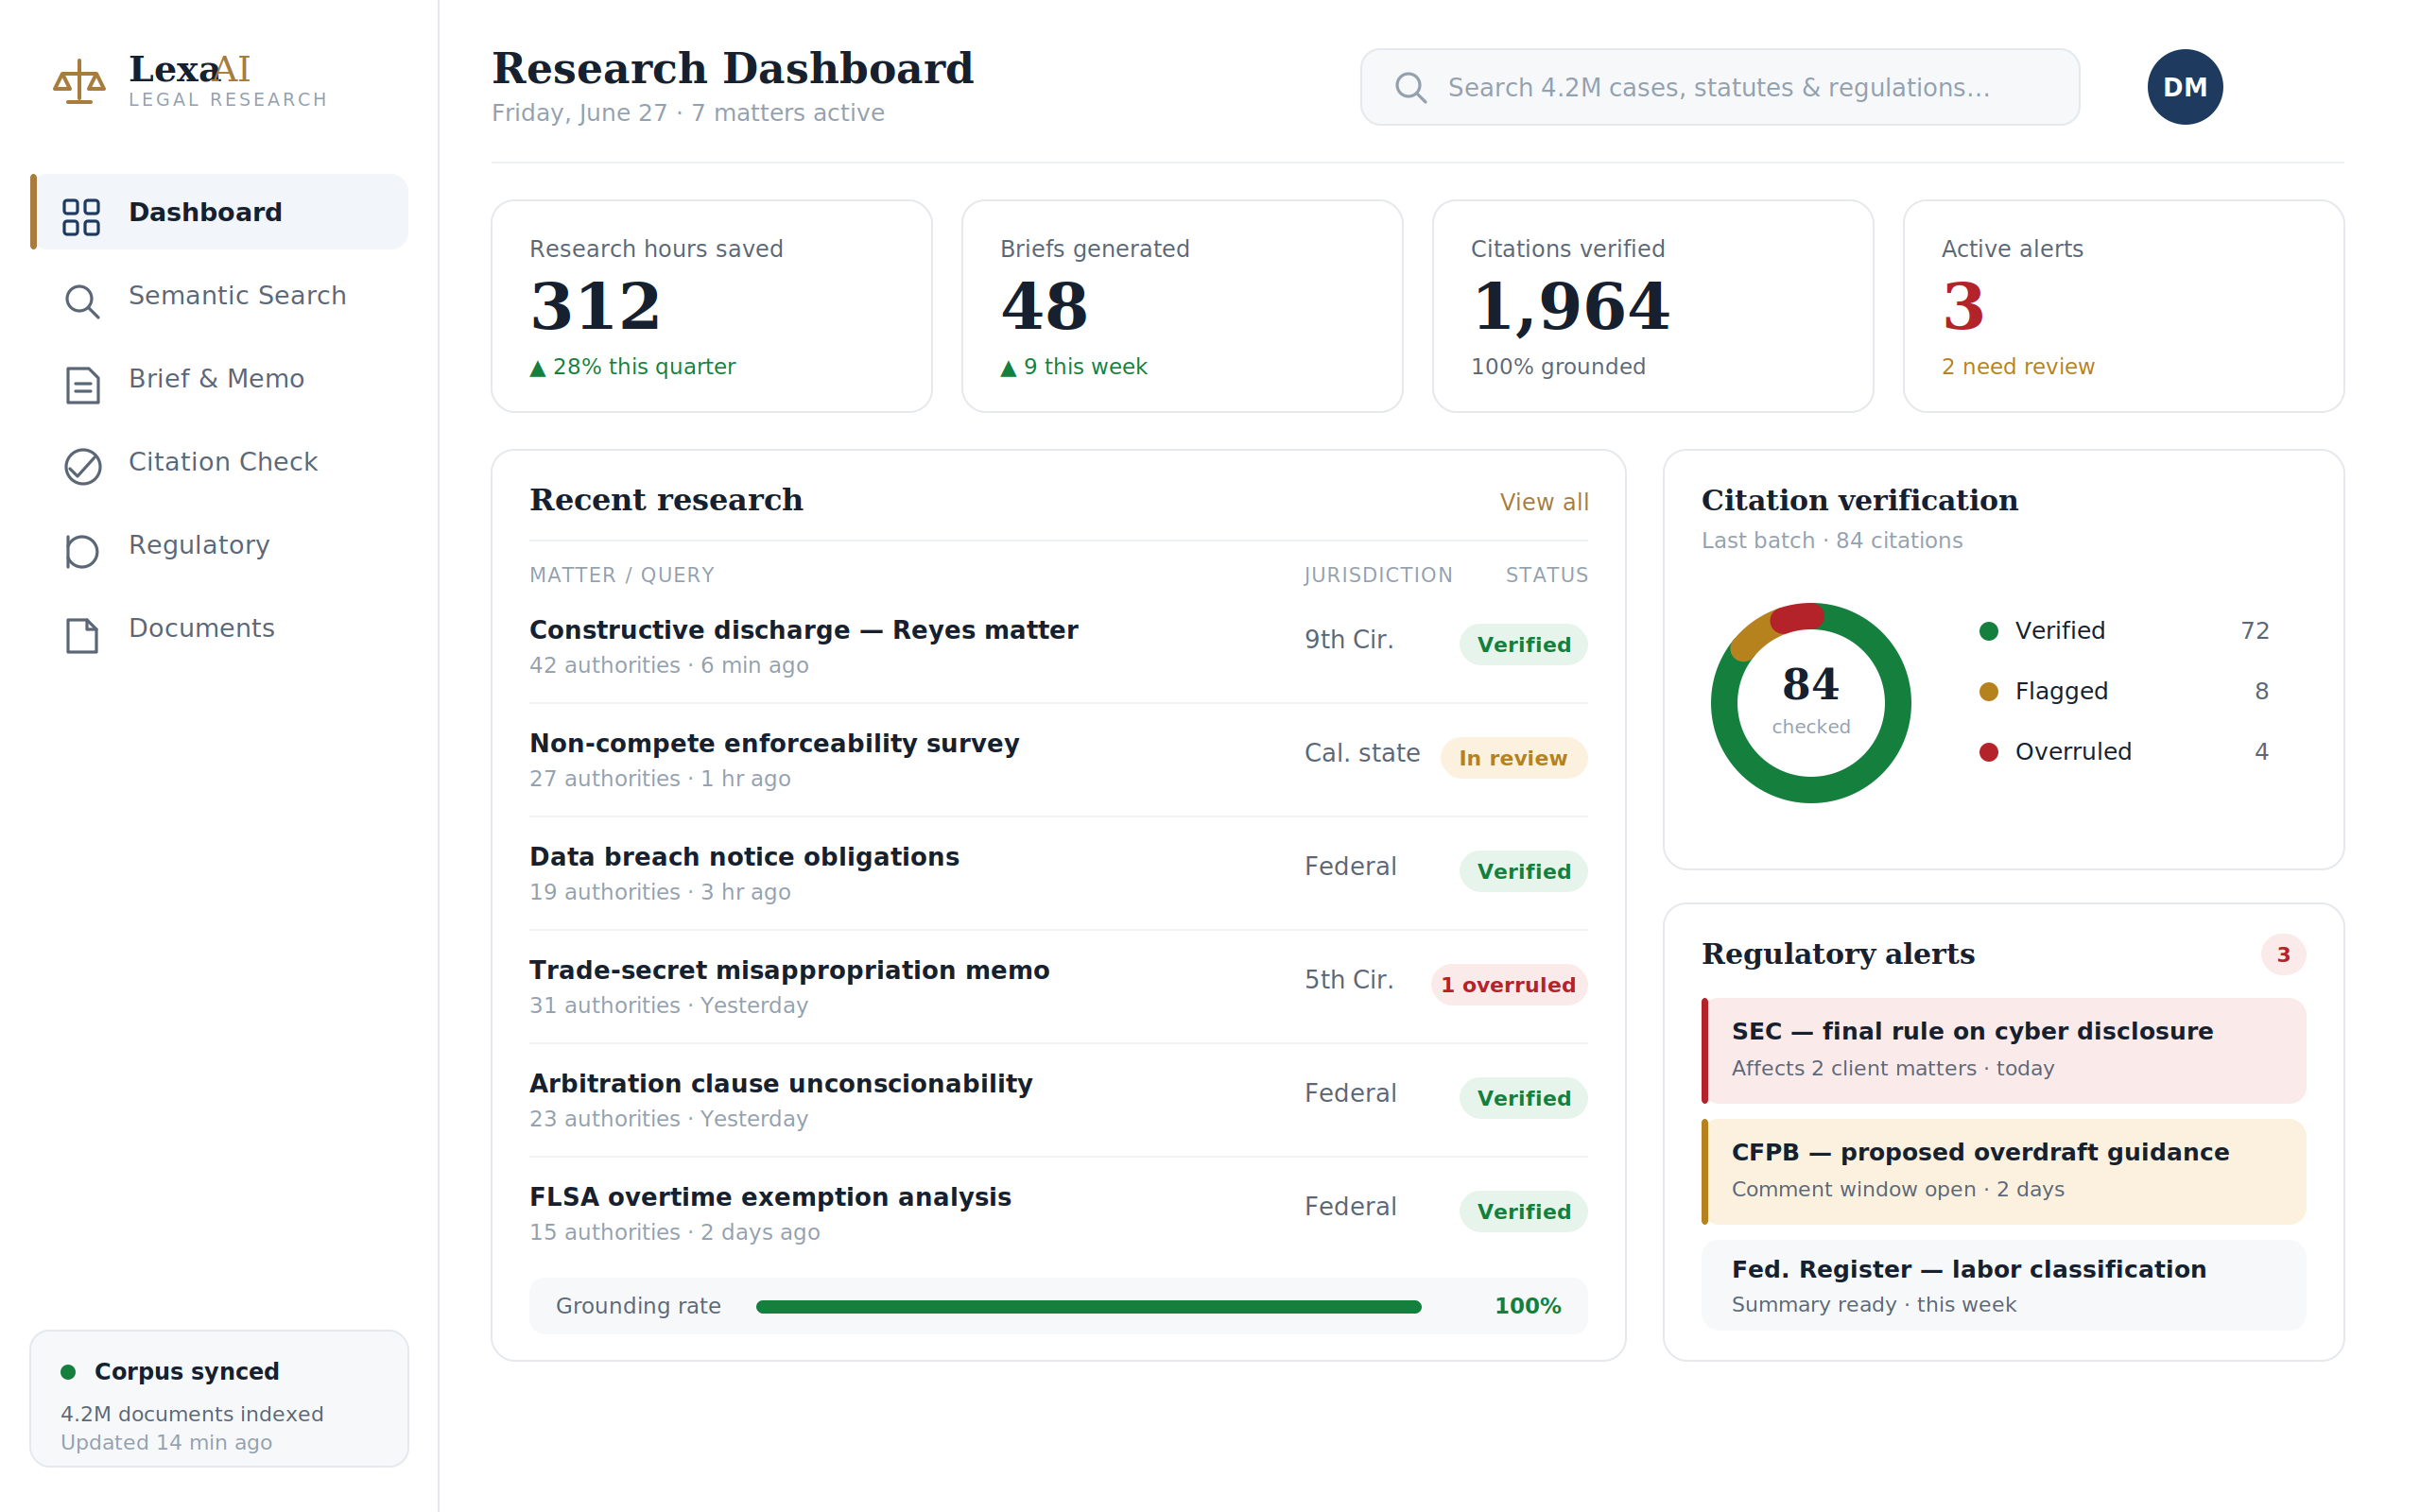Open the Regulatory menu label
Screen dimensions: 2420x1512
(199, 545)
